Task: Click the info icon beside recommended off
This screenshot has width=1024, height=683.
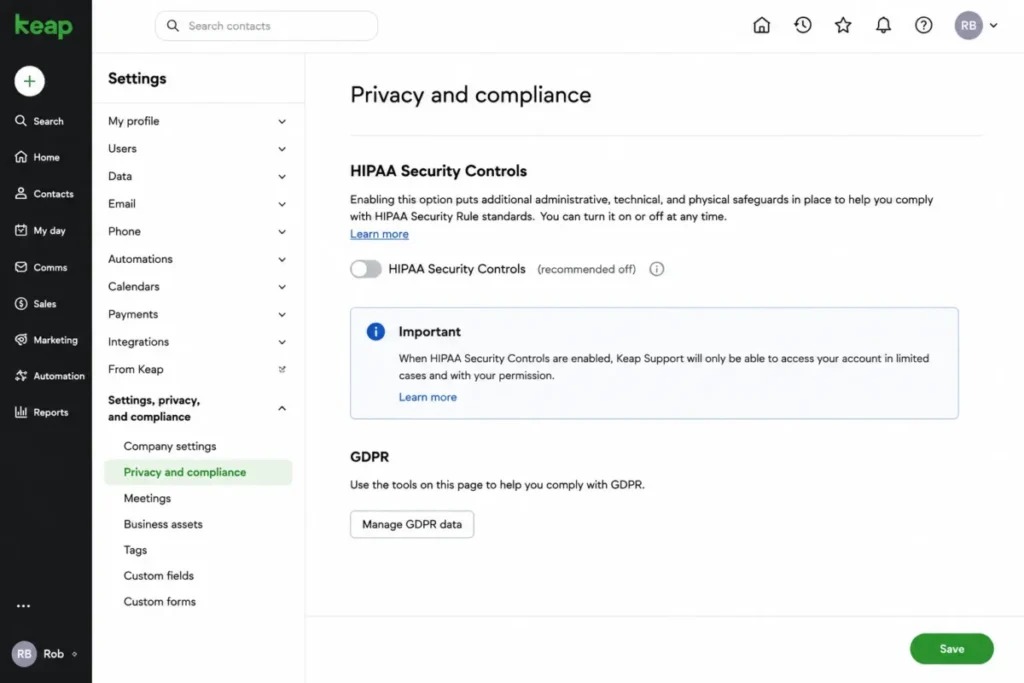Action: point(656,269)
